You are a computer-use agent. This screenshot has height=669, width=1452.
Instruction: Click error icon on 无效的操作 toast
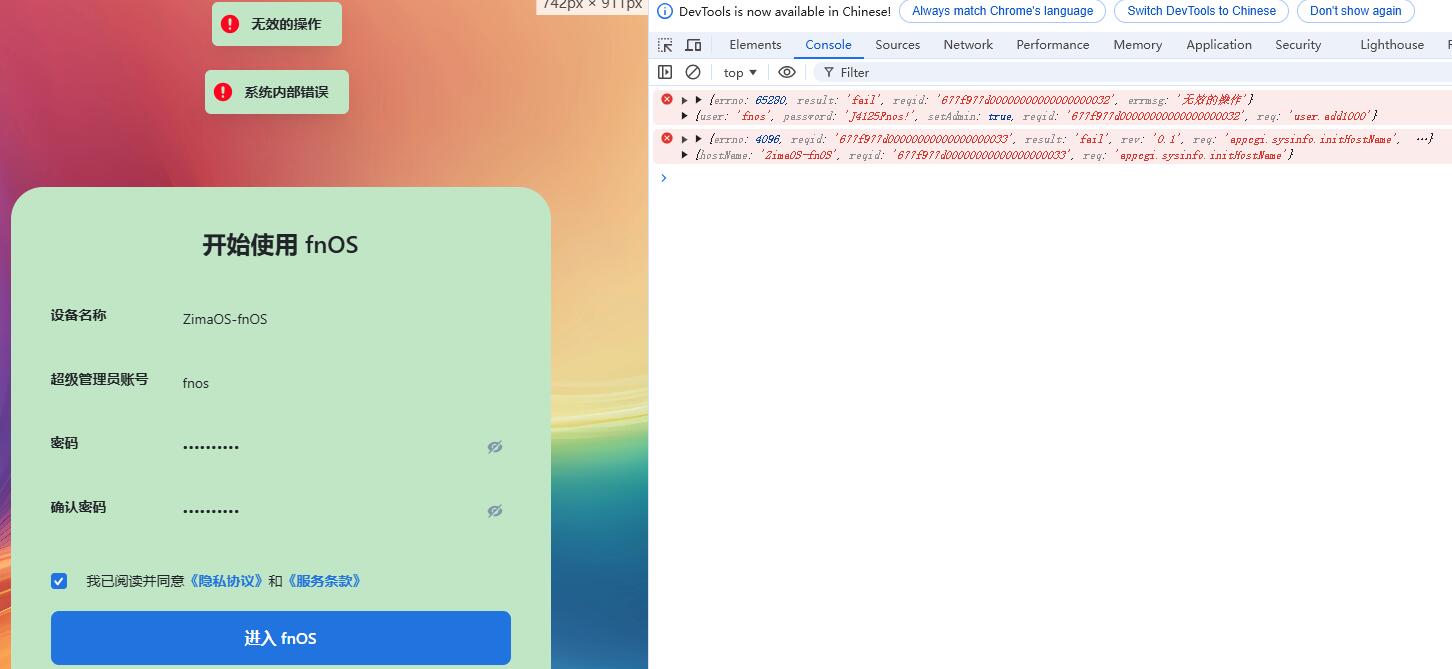pyautogui.click(x=230, y=24)
